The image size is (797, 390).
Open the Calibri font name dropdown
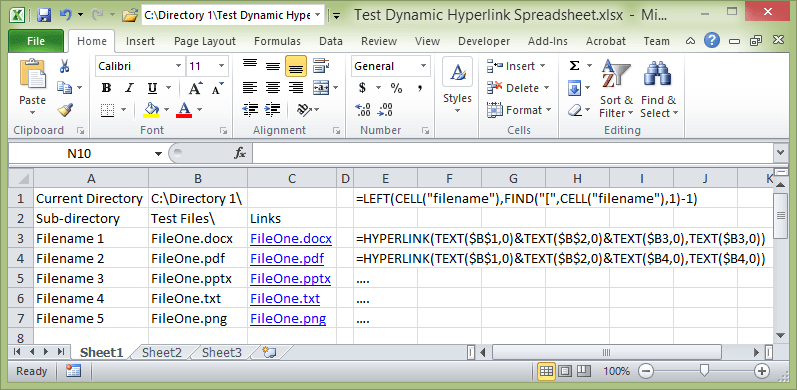pos(178,66)
